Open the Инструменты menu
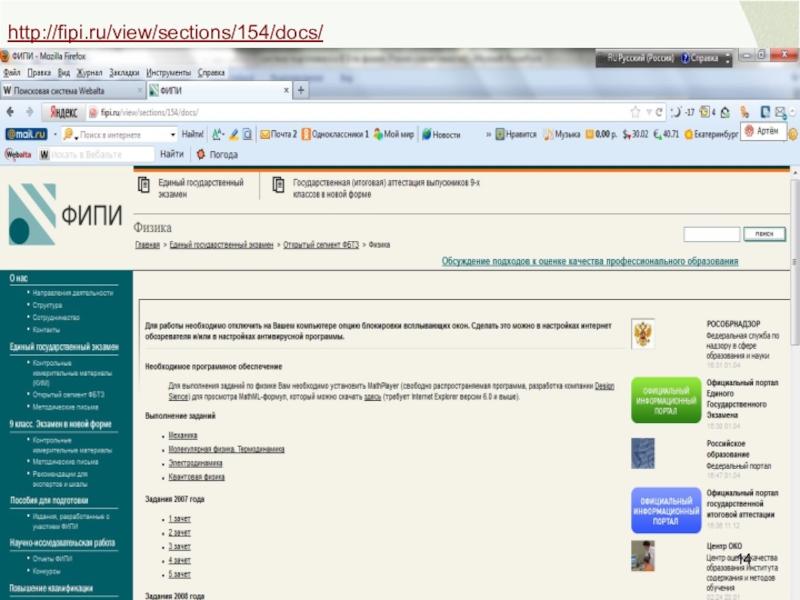The height and width of the screenshot is (600, 800). click(168, 72)
